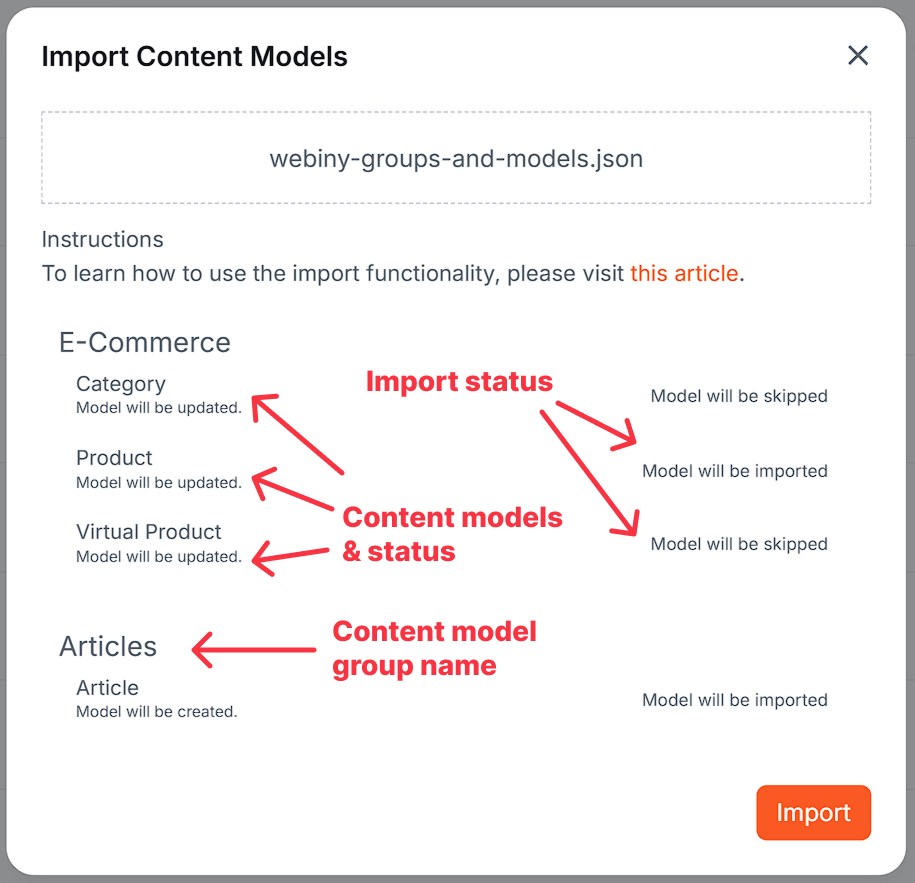Close the Import Content Models dialog

[x=858, y=56]
